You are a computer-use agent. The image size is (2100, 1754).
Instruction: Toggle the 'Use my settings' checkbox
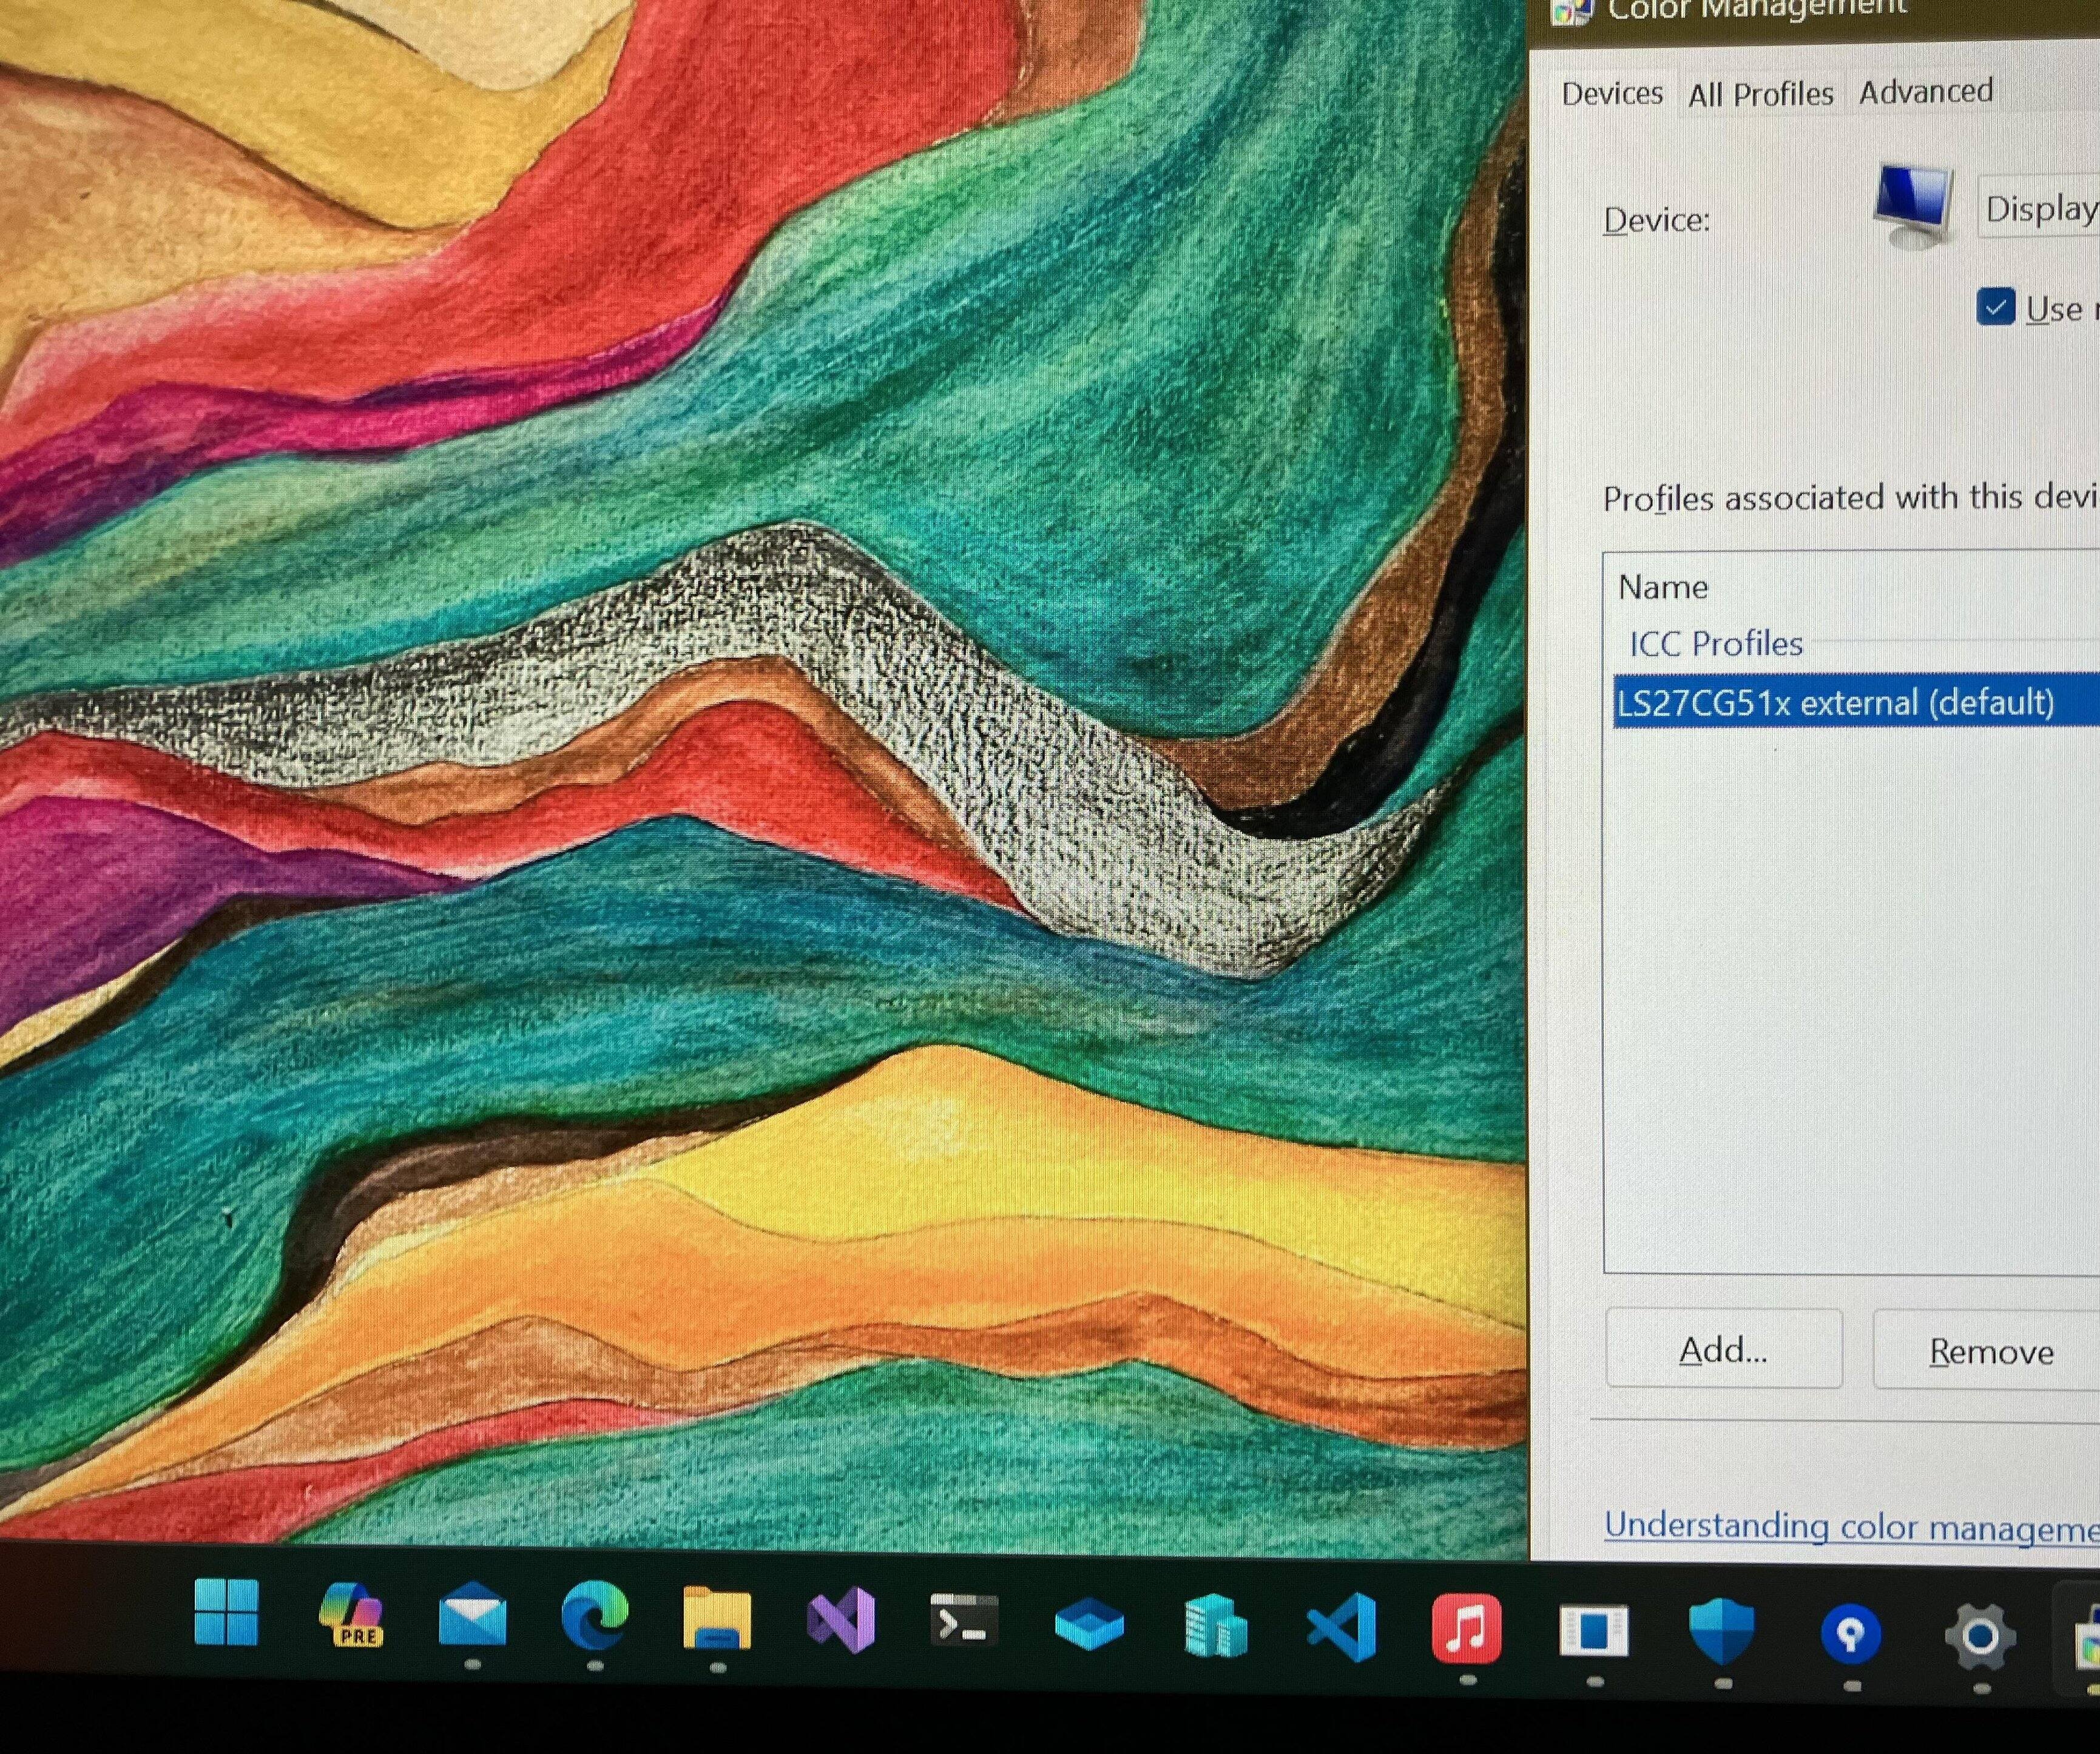tap(1995, 307)
